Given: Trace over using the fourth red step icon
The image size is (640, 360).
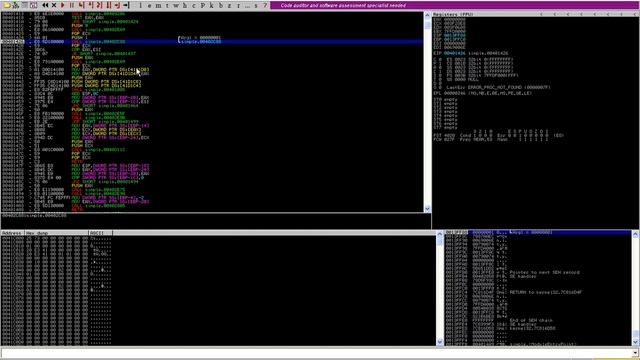Looking at the screenshot, I should [x=108, y=5].
